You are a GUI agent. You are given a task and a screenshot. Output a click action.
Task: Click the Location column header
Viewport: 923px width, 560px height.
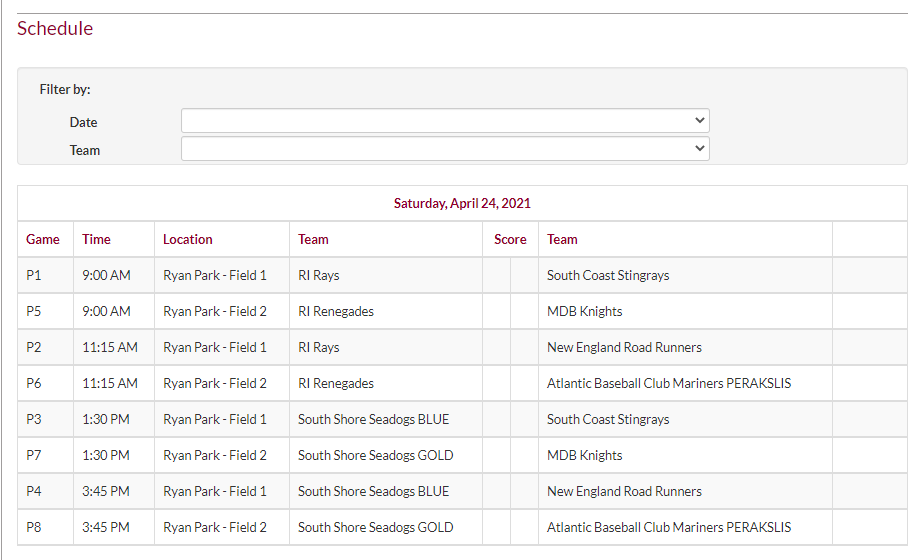click(x=188, y=239)
